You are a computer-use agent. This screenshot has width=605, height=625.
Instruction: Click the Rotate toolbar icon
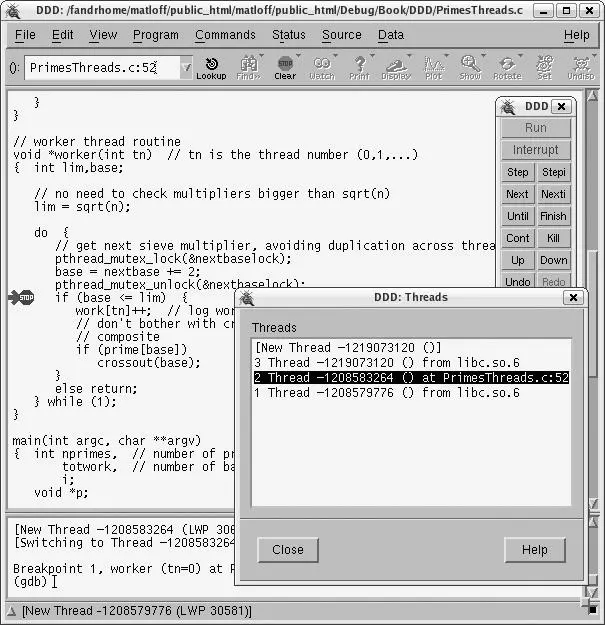coord(507,67)
